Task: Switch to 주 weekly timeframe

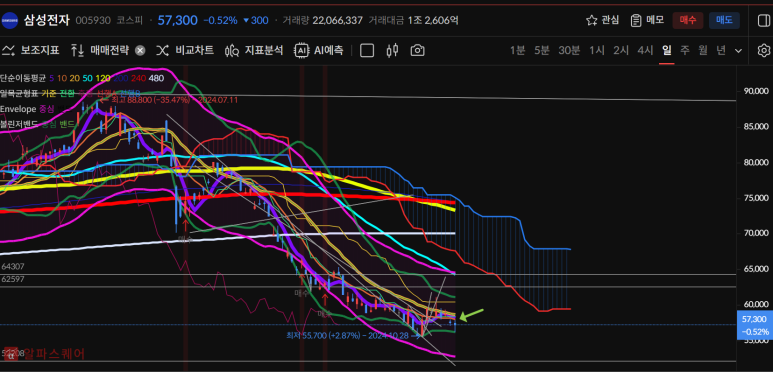Action: point(685,50)
